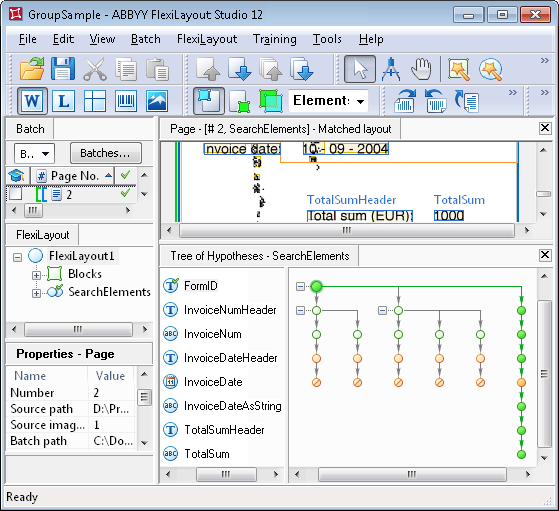Collapse the top green hypothesis node
Image resolution: width=559 pixels, height=511 pixels.
300,286
